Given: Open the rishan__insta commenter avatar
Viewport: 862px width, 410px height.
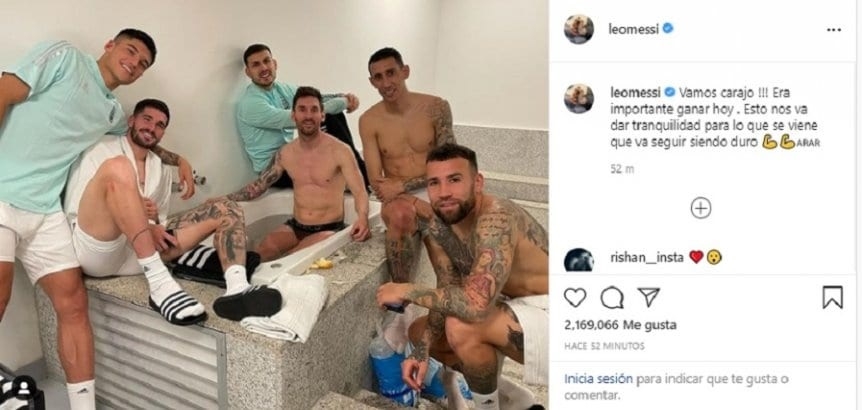Looking at the screenshot, I should click(579, 259).
